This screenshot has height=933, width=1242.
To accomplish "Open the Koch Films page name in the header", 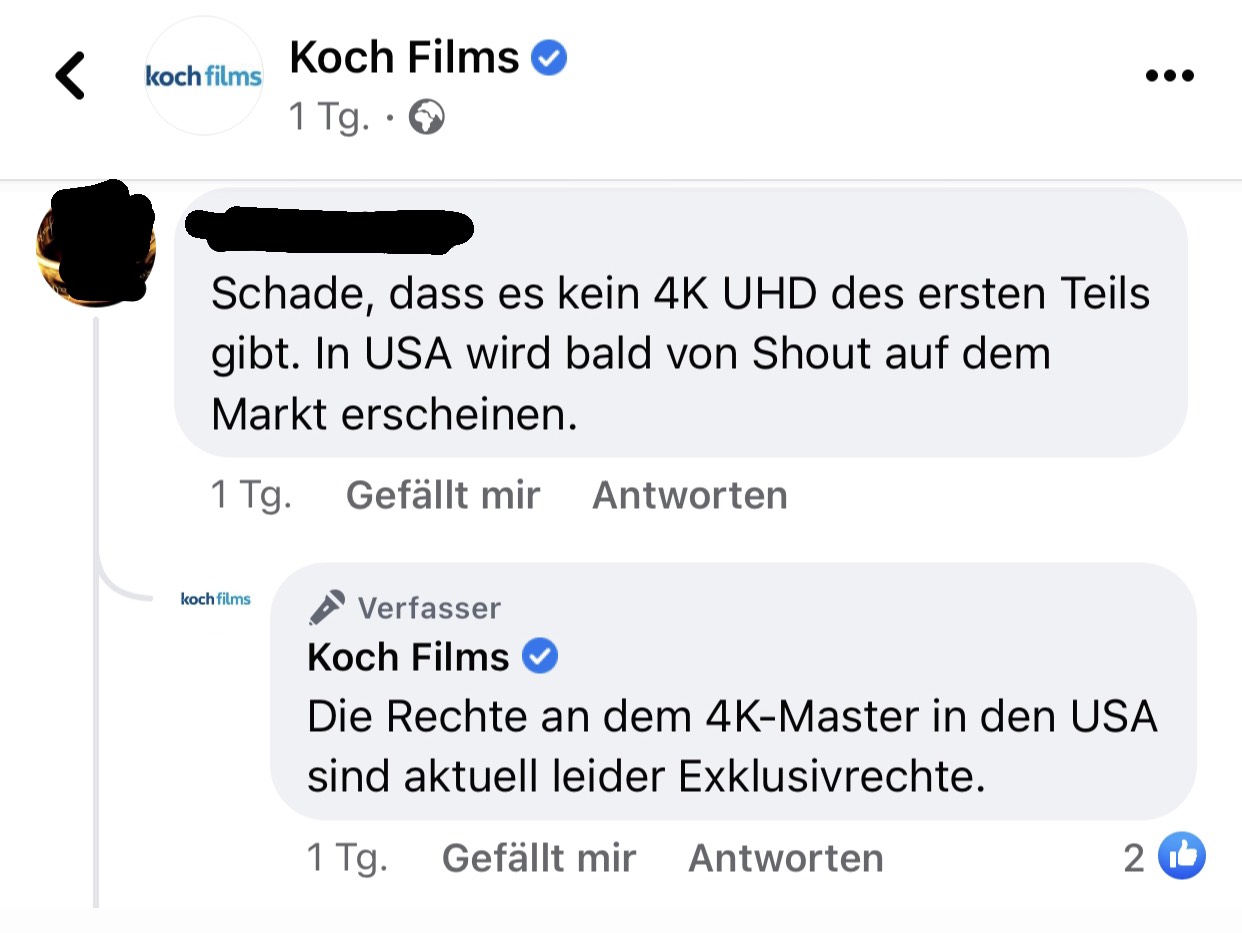I will [404, 59].
